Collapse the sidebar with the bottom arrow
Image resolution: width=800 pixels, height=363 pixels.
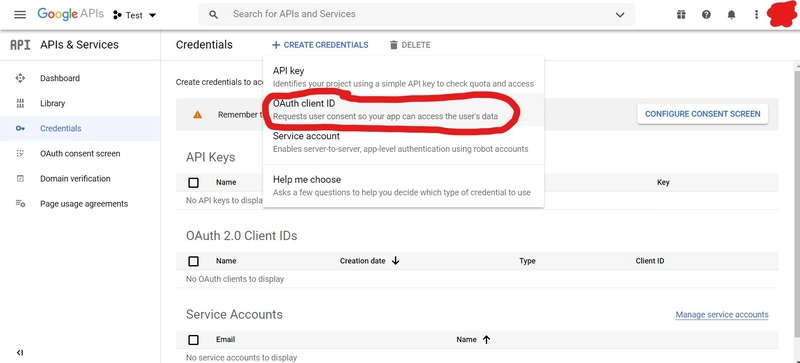pos(20,352)
